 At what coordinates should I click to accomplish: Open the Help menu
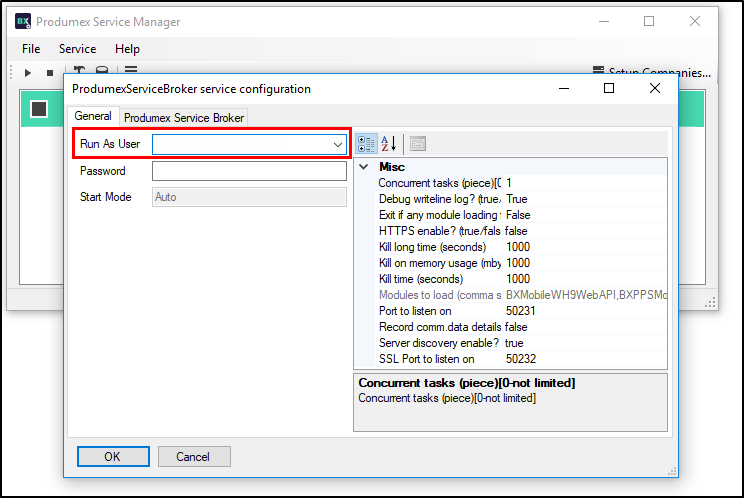coord(127,49)
